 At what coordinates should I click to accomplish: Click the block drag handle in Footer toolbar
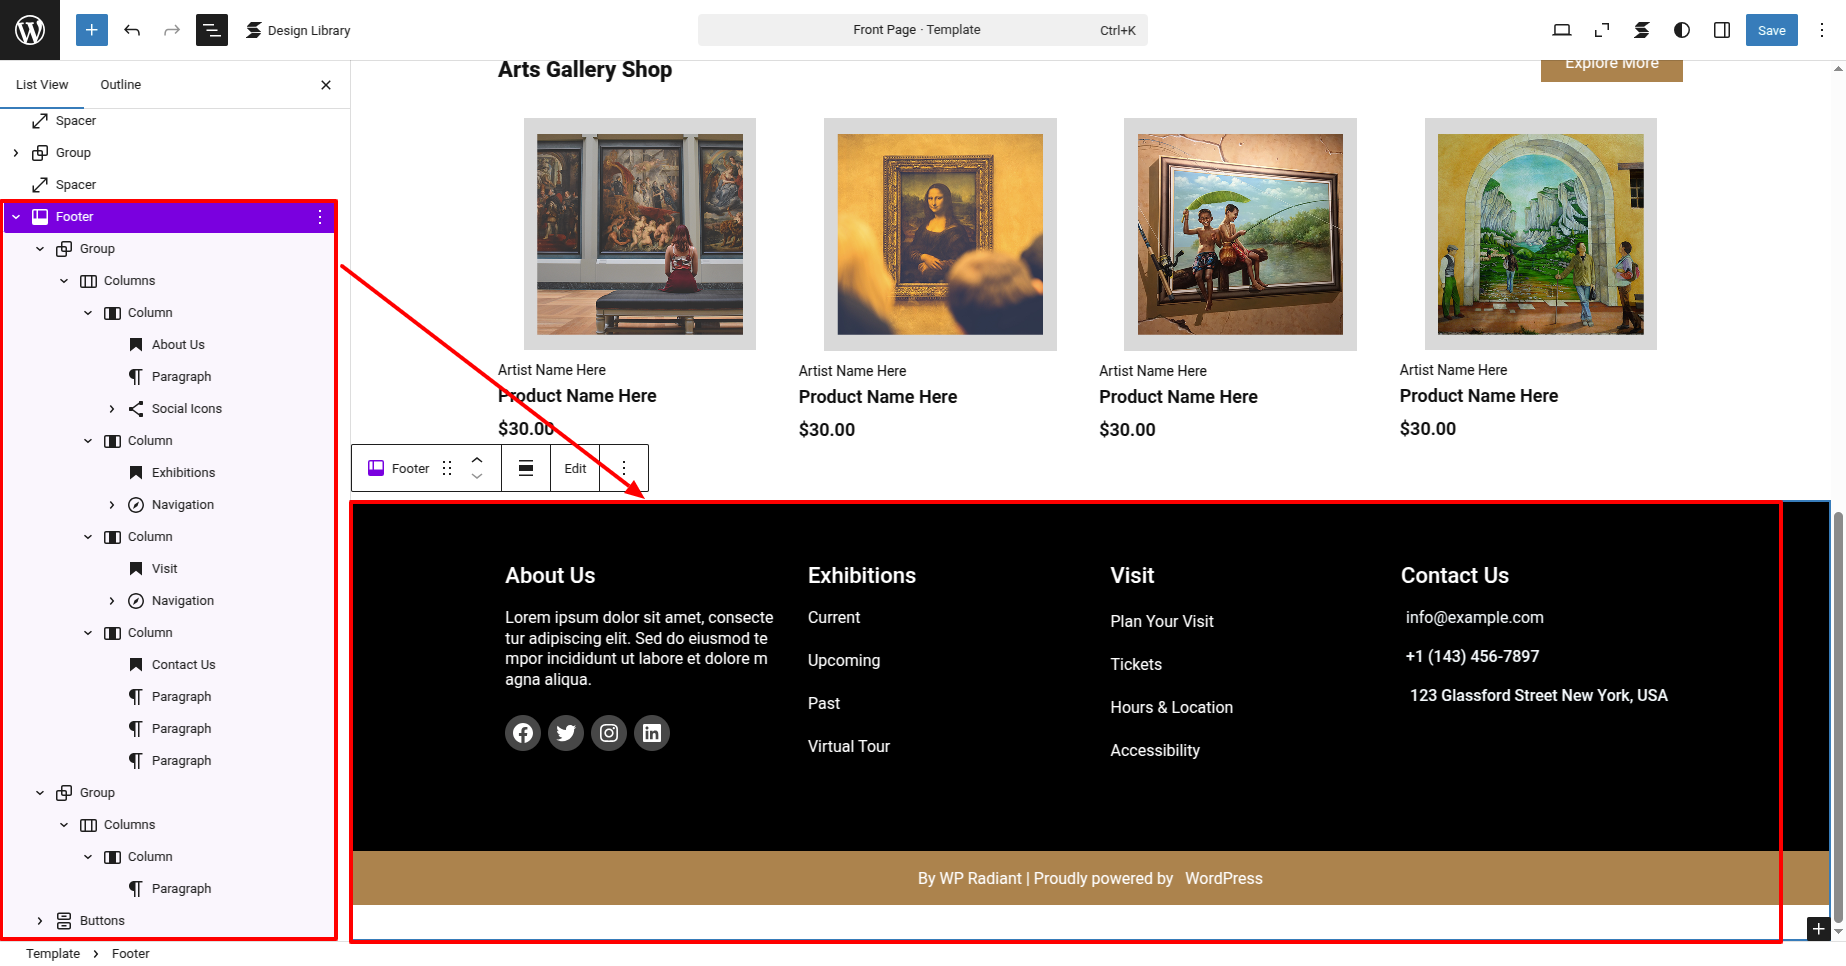tap(447, 468)
